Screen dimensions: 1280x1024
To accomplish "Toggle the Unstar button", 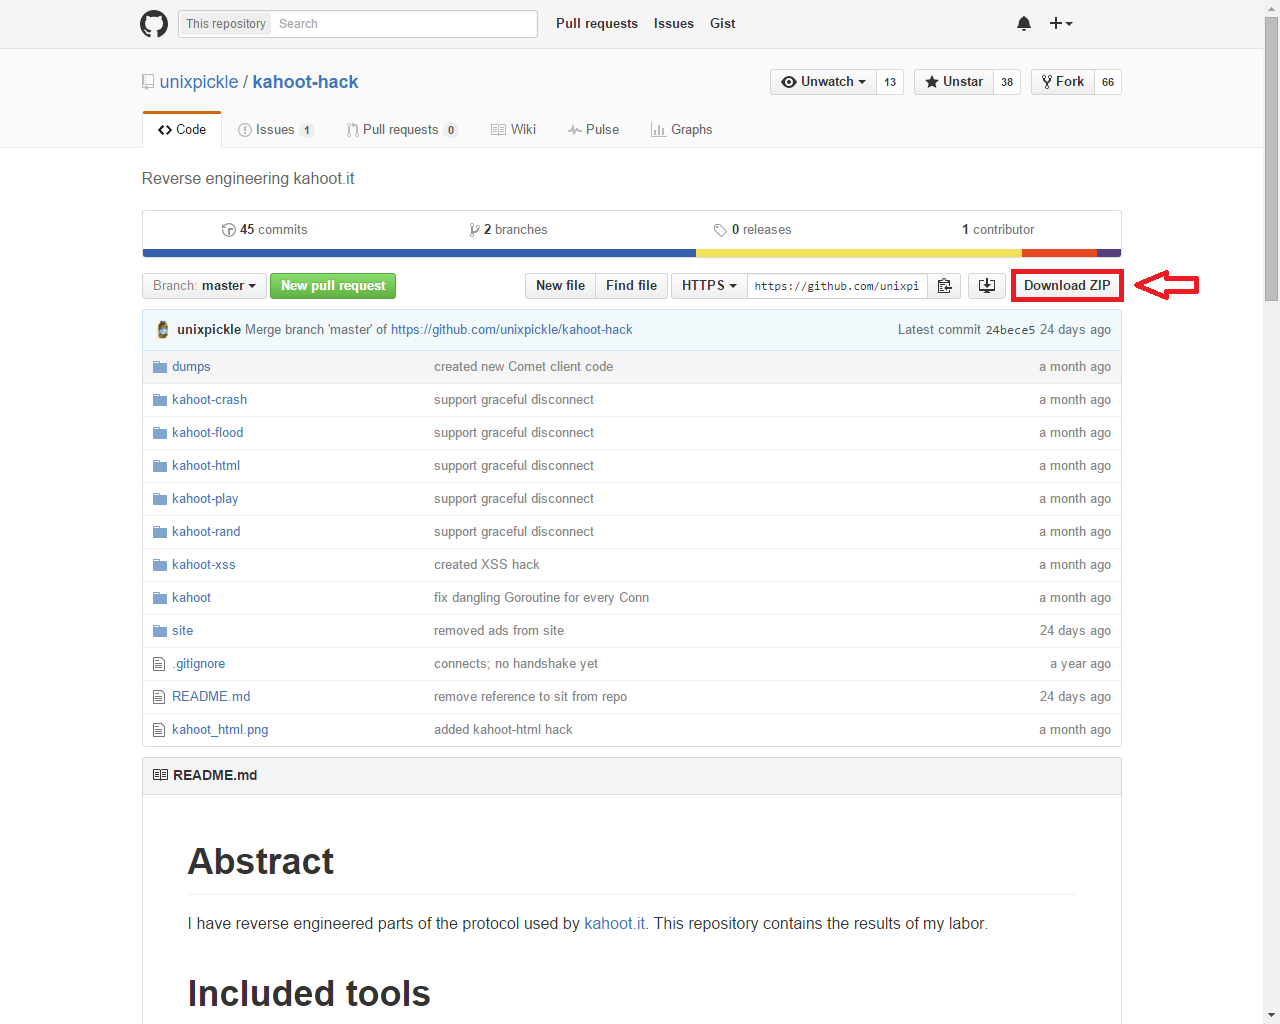I will 954,82.
